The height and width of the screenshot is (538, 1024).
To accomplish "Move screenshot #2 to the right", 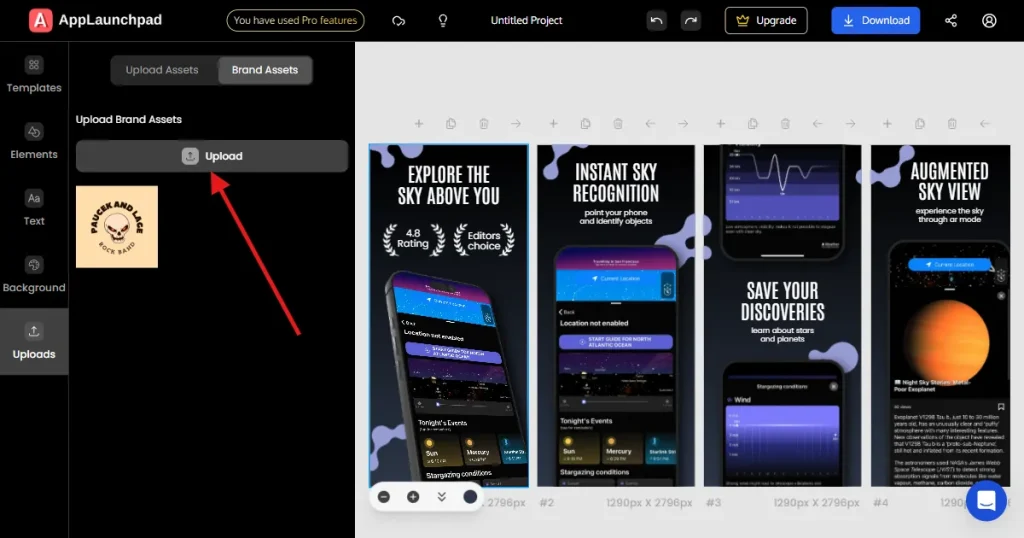I will tap(683, 123).
